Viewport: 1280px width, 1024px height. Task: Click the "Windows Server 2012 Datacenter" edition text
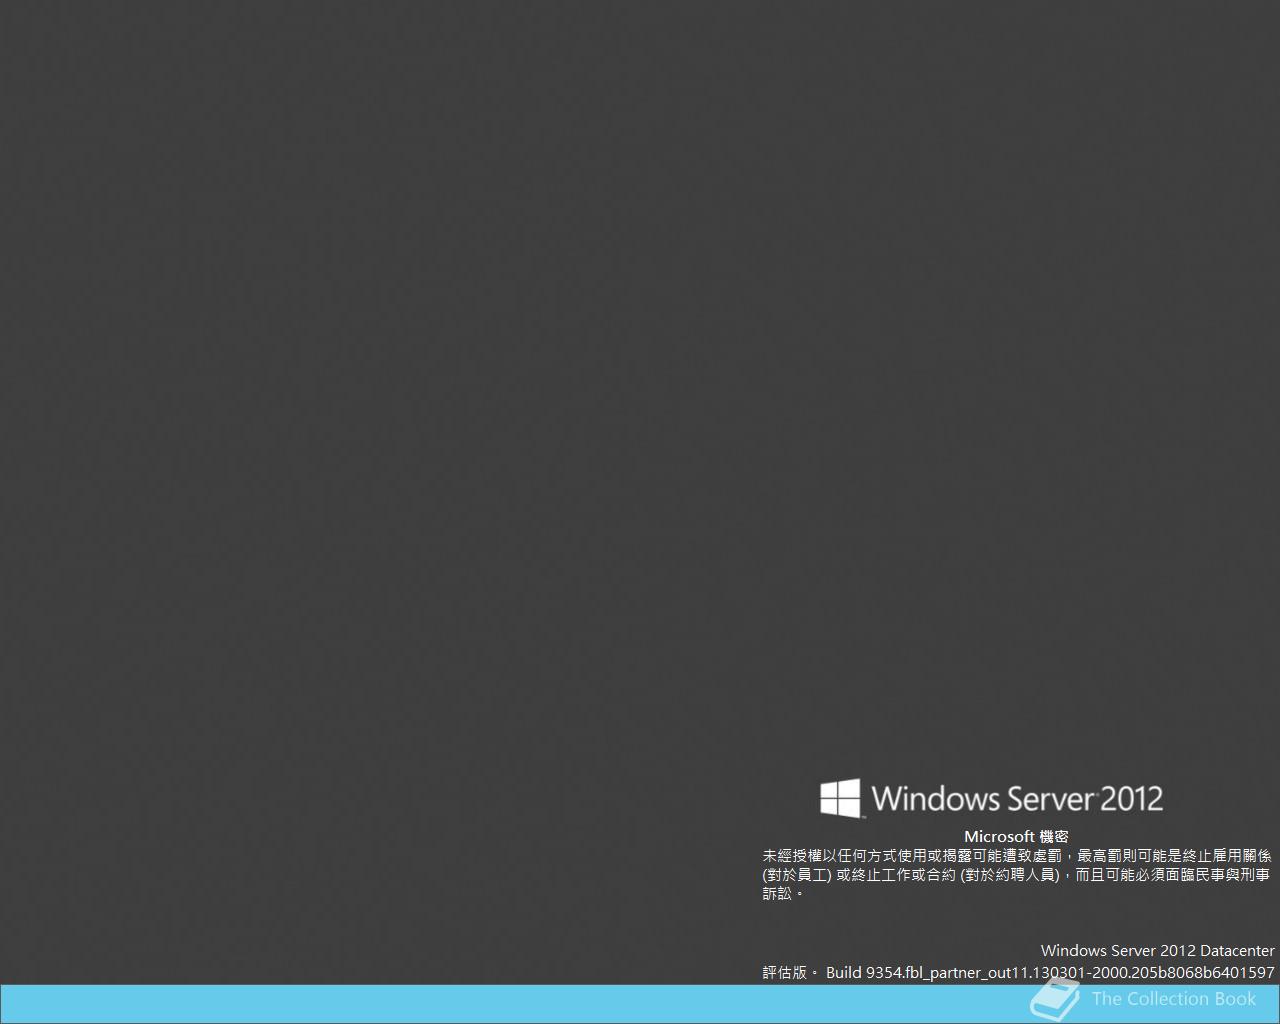pyautogui.click(x=1157, y=951)
